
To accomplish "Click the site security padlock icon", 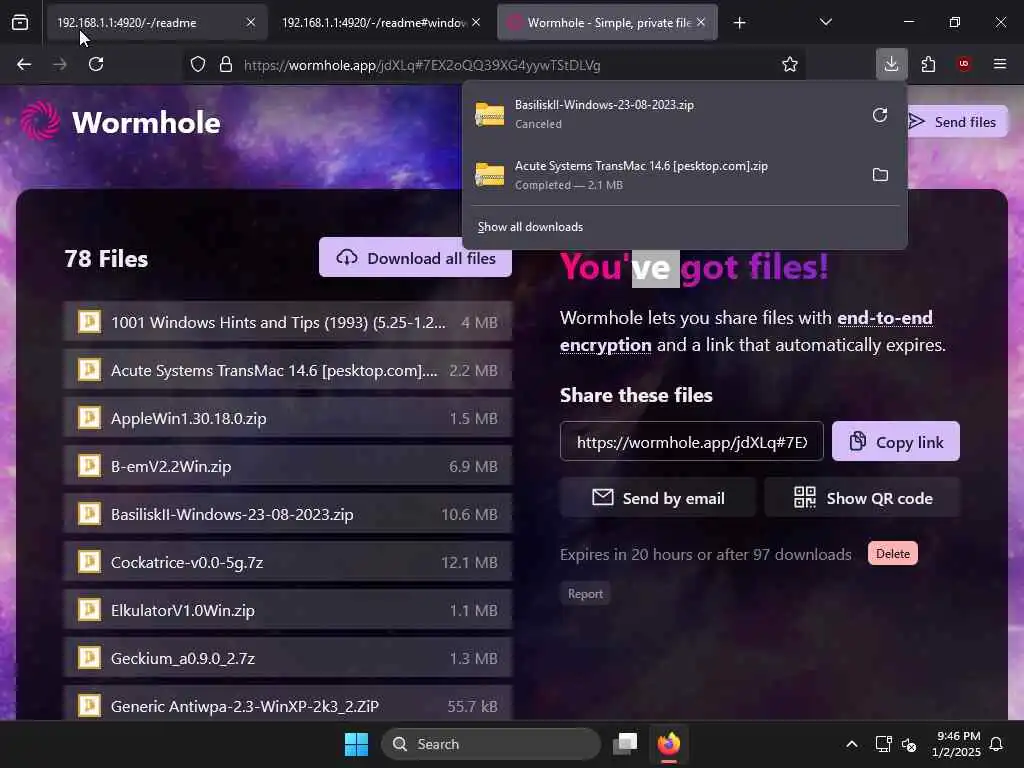I will 226,65.
